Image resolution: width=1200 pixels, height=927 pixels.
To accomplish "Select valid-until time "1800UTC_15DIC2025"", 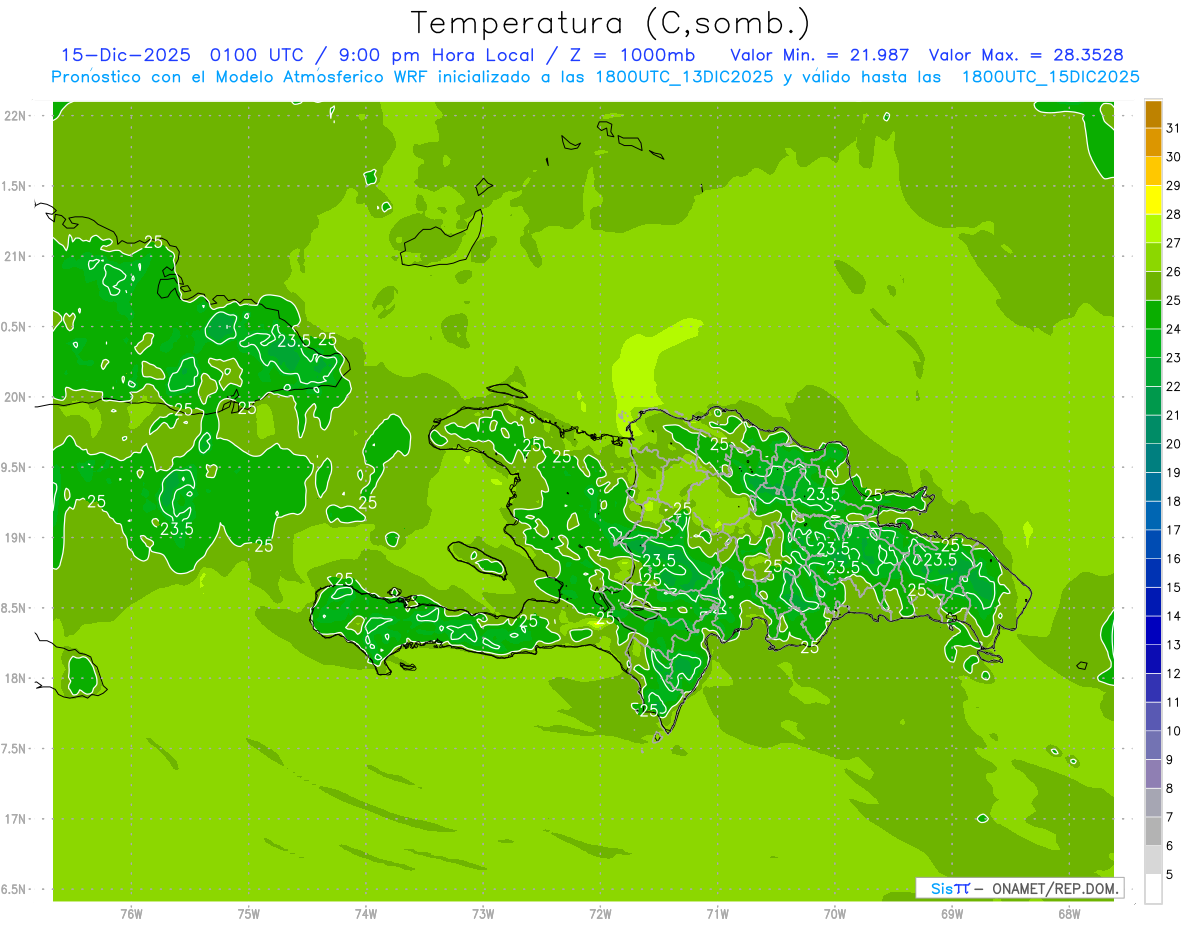I will tap(1050, 77).
